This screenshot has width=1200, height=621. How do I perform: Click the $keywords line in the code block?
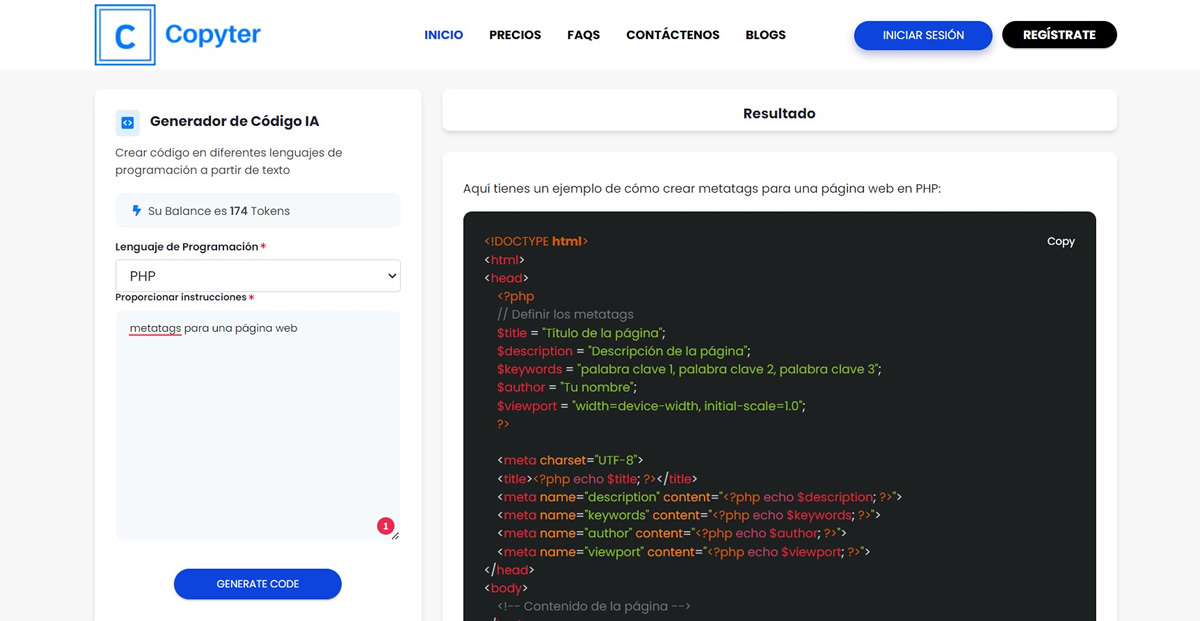coord(688,369)
